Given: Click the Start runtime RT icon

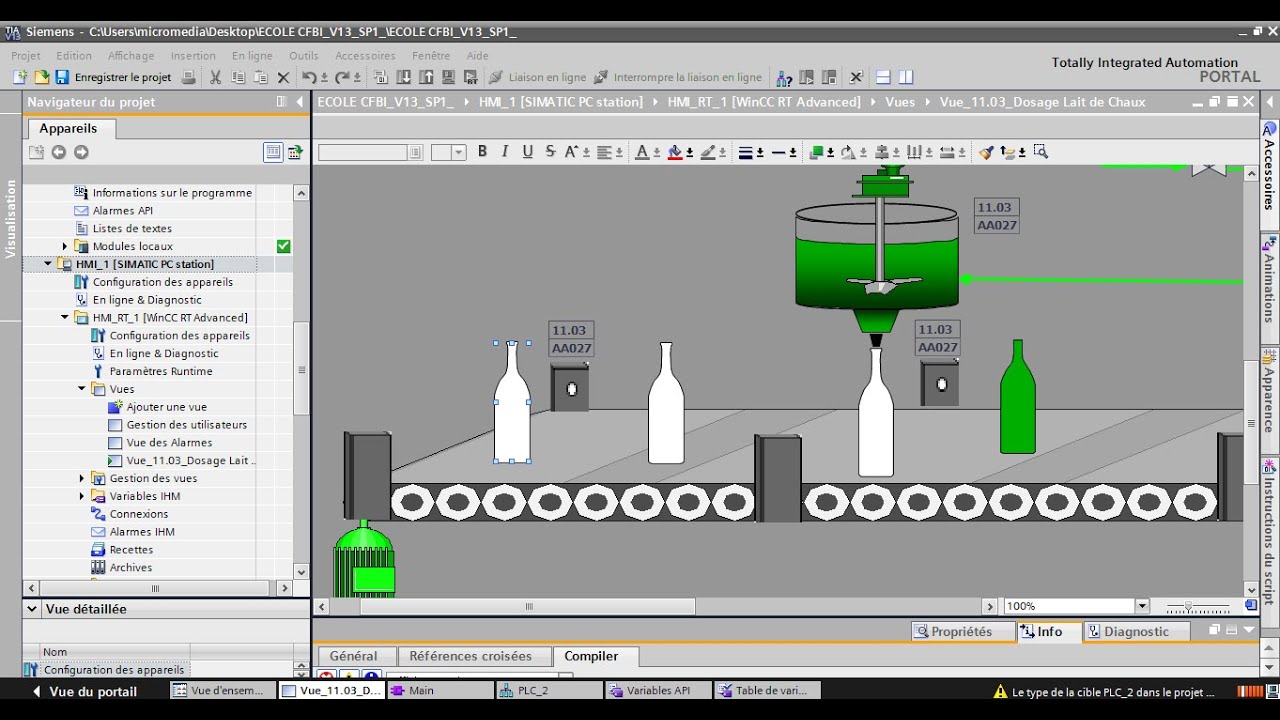Looking at the screenshot, I should pos(471,77).
